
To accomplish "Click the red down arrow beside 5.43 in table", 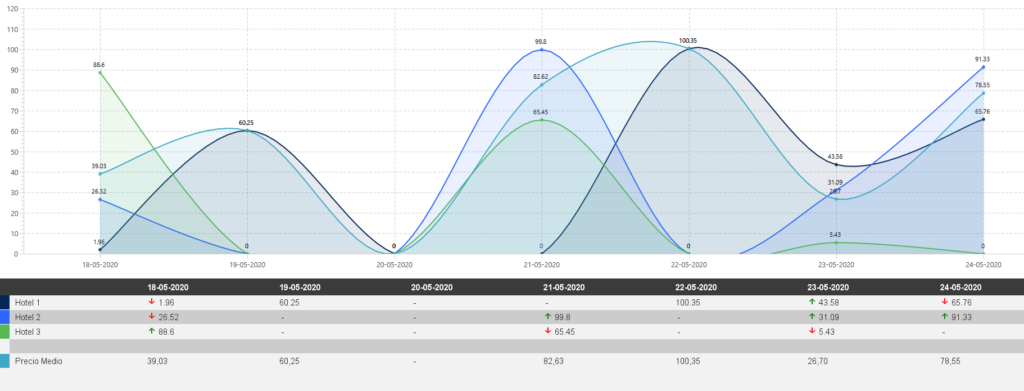I will 812,331.
